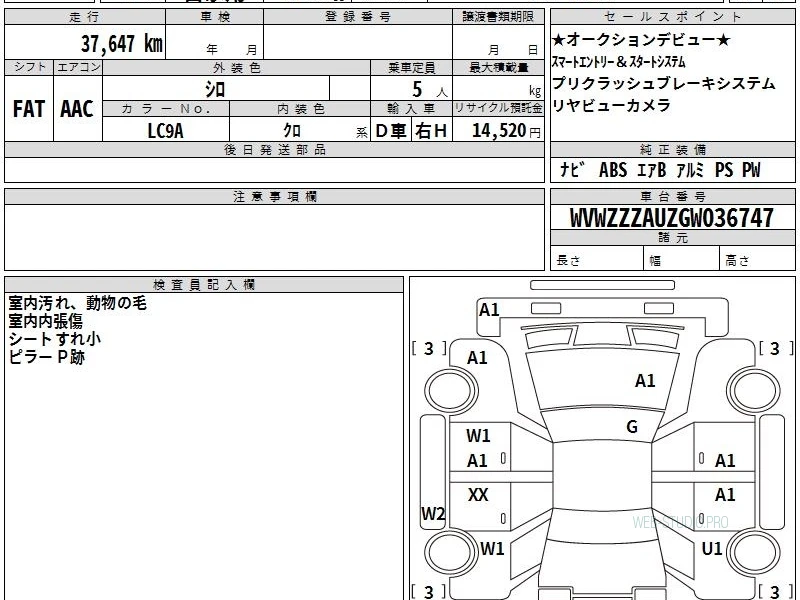Select the U1 mark on the diagram
Screen dimensions: 800x600
pyautogui.click(x=712, y=549)
